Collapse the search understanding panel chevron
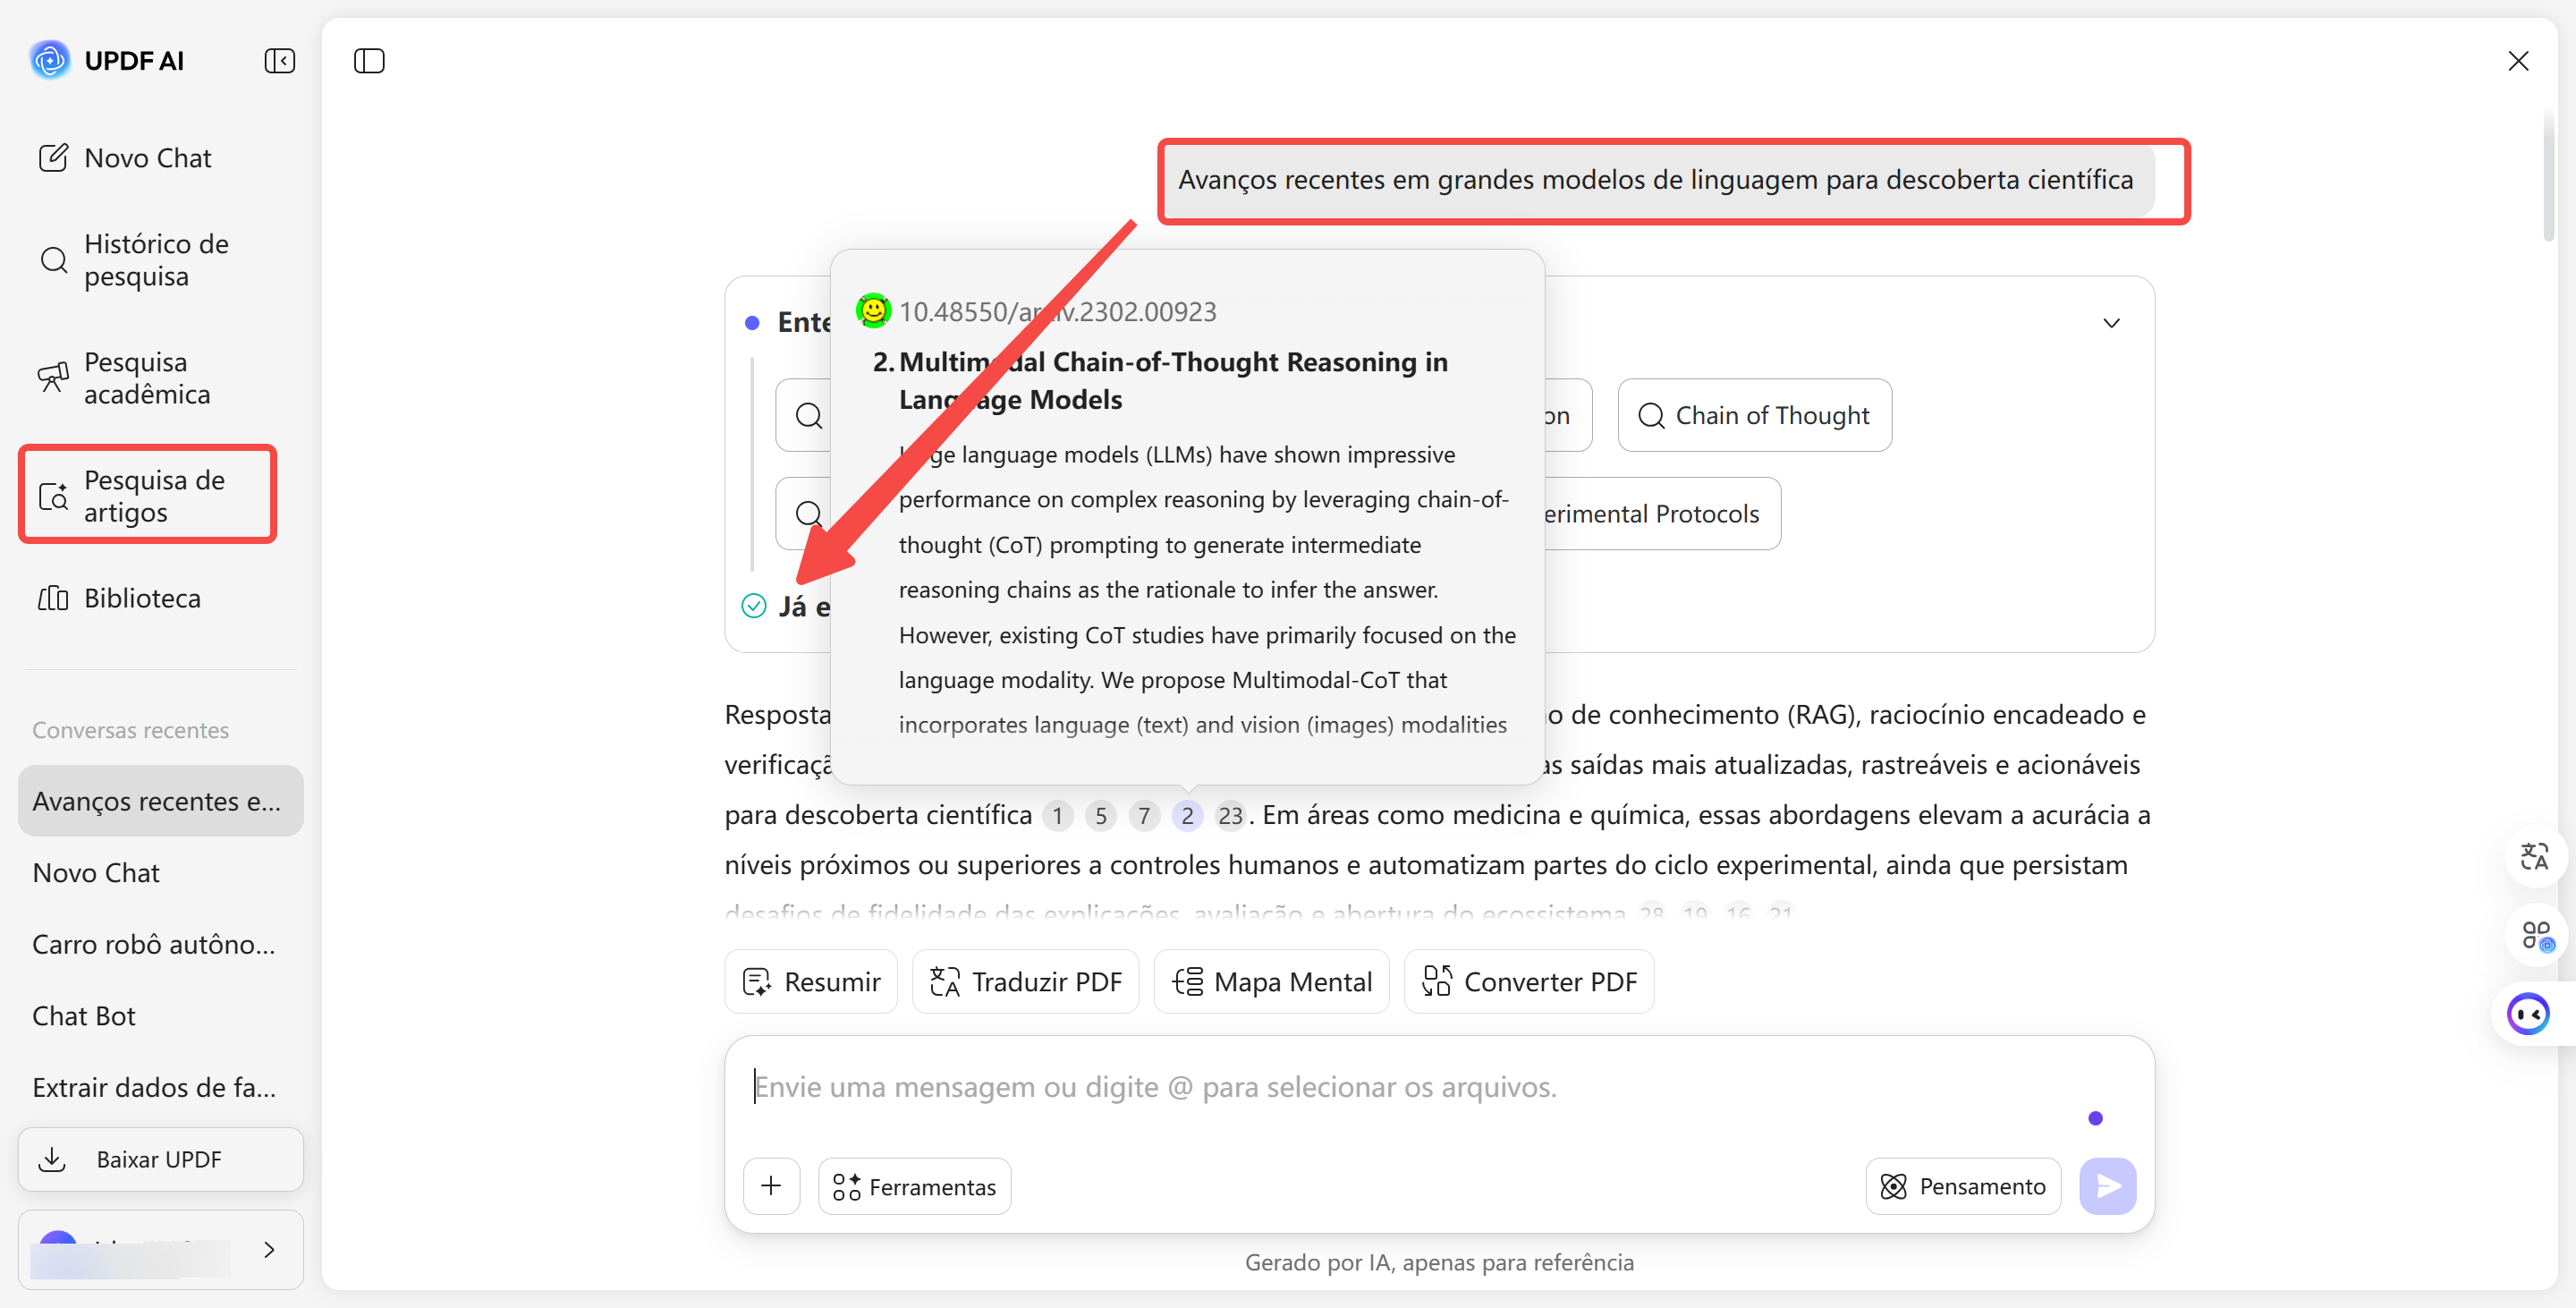Image resolution: width=2576 pixels, height=1308 pixels. (2111, 323)
